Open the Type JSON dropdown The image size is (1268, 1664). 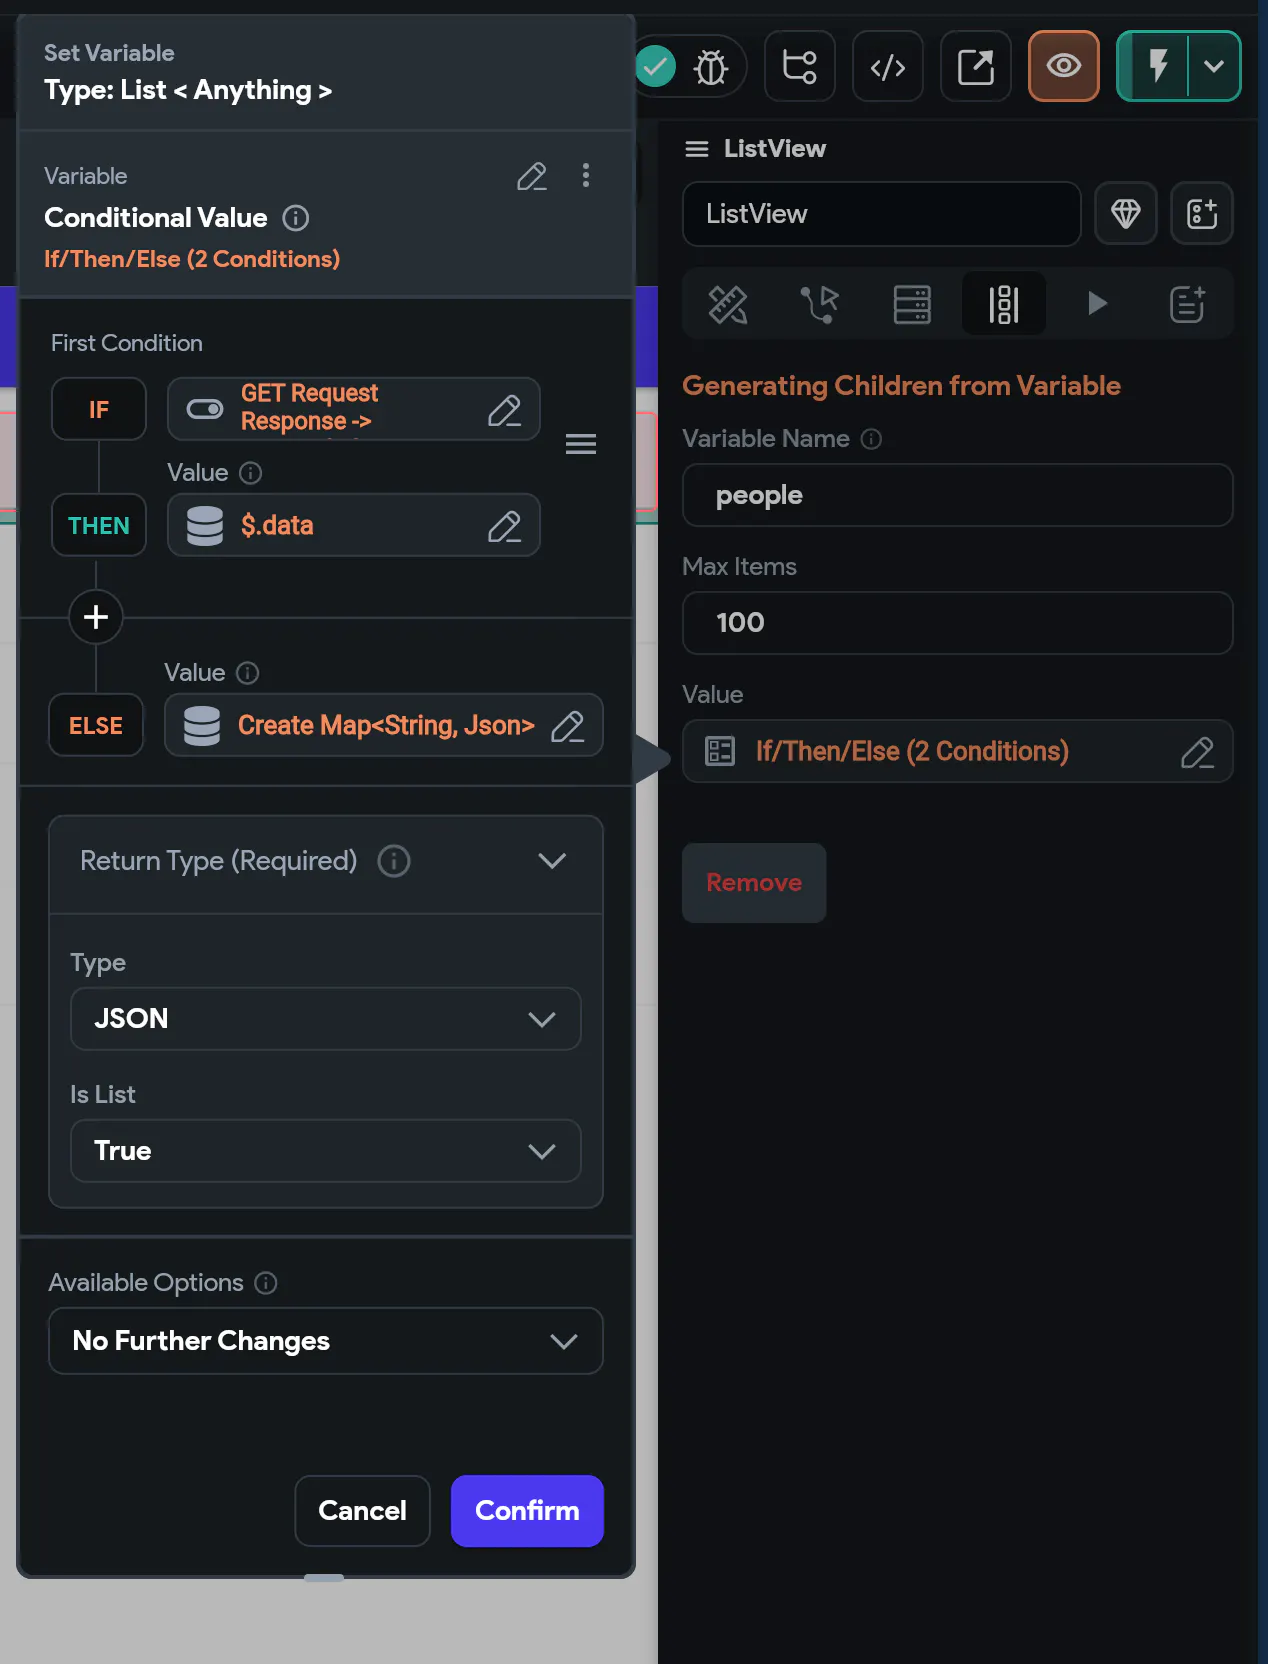(x=325, y=1019)
